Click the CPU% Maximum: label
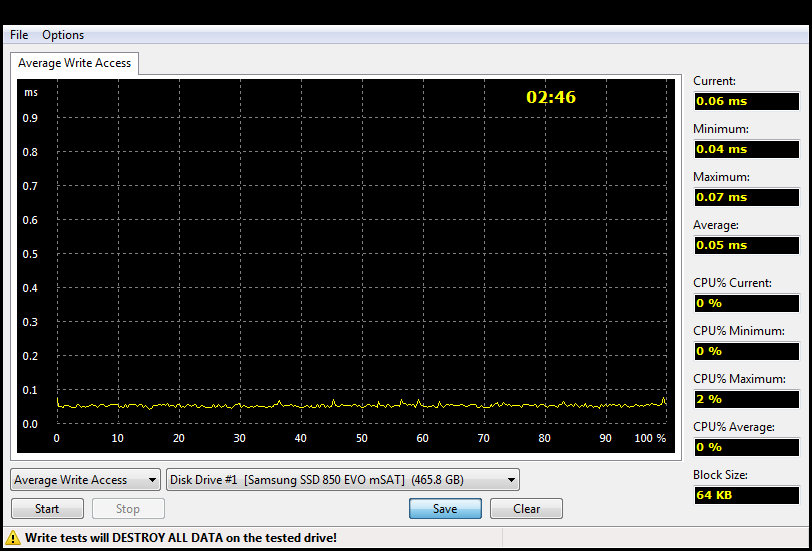Viewport: 812px width, 551px height. 739,379
